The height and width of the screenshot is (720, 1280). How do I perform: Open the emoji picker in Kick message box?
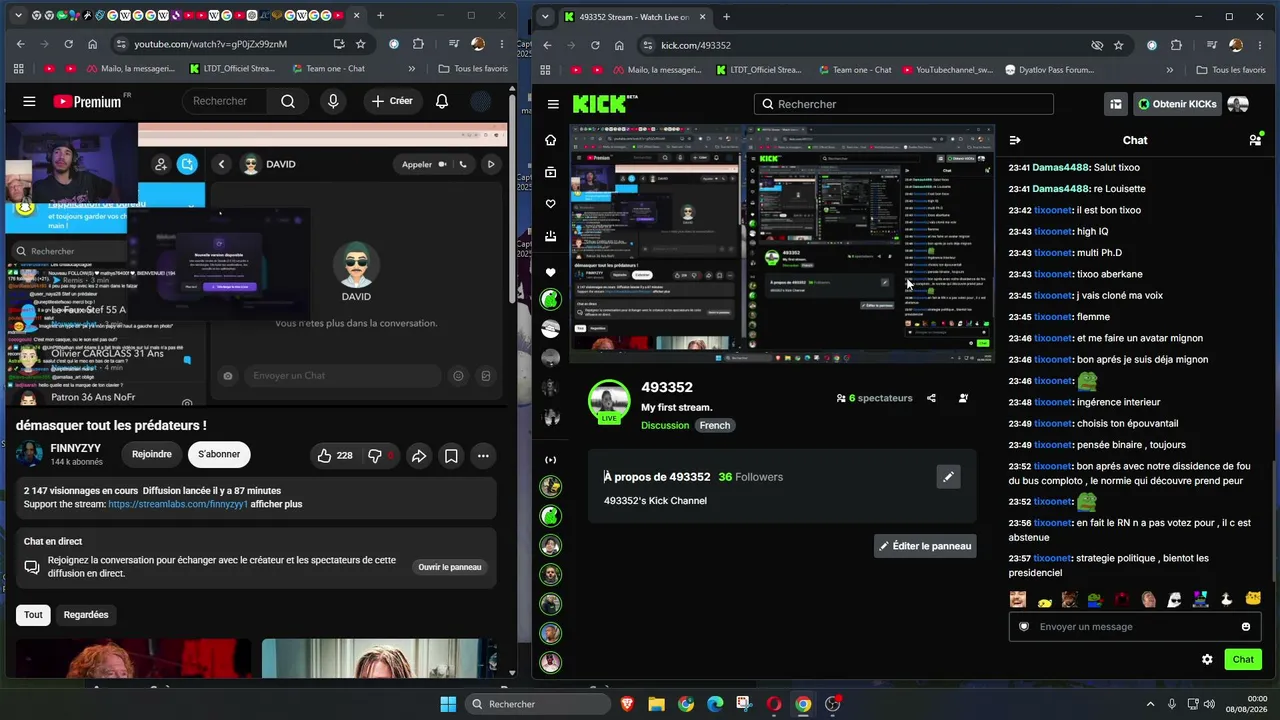pos(1246,627)
